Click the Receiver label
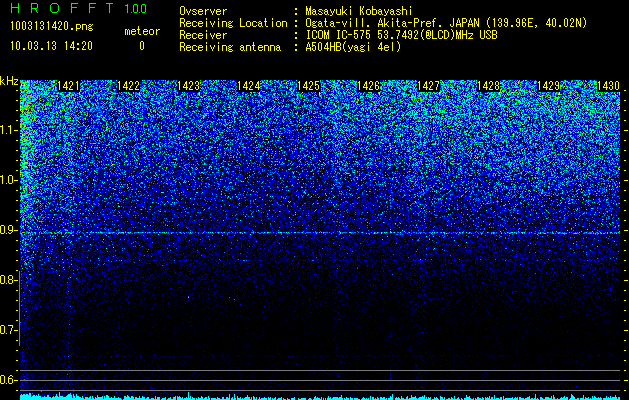 coord(203,35)
